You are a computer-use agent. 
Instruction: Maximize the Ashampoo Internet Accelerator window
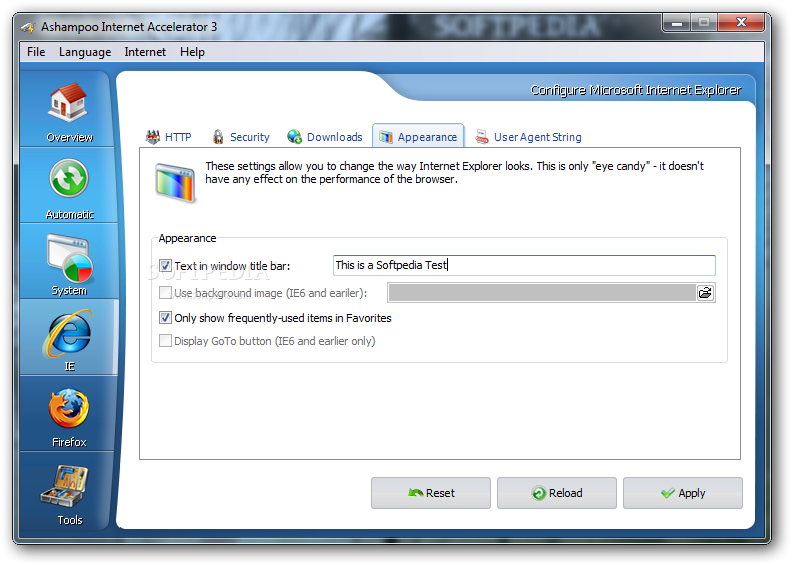pos(704,23)
